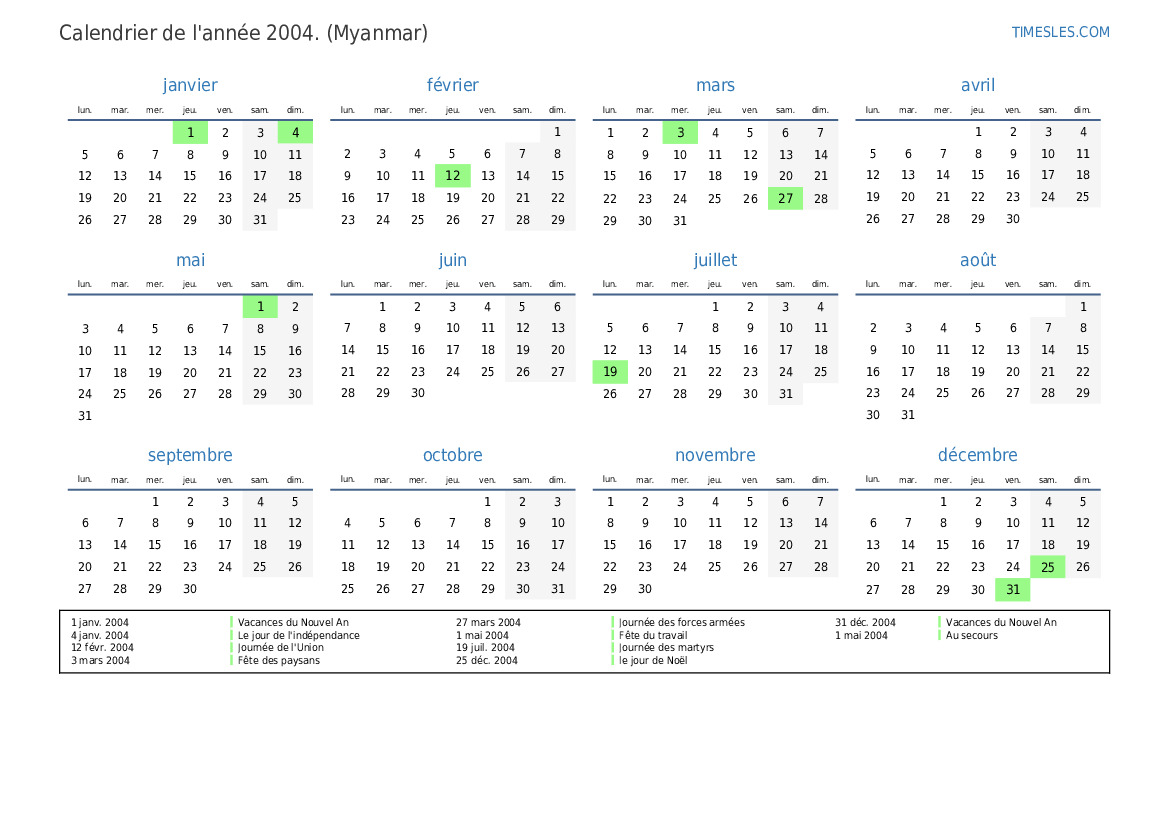Select highlighted 12 in février
The image size is (1169, 827).
coord(452,176)
